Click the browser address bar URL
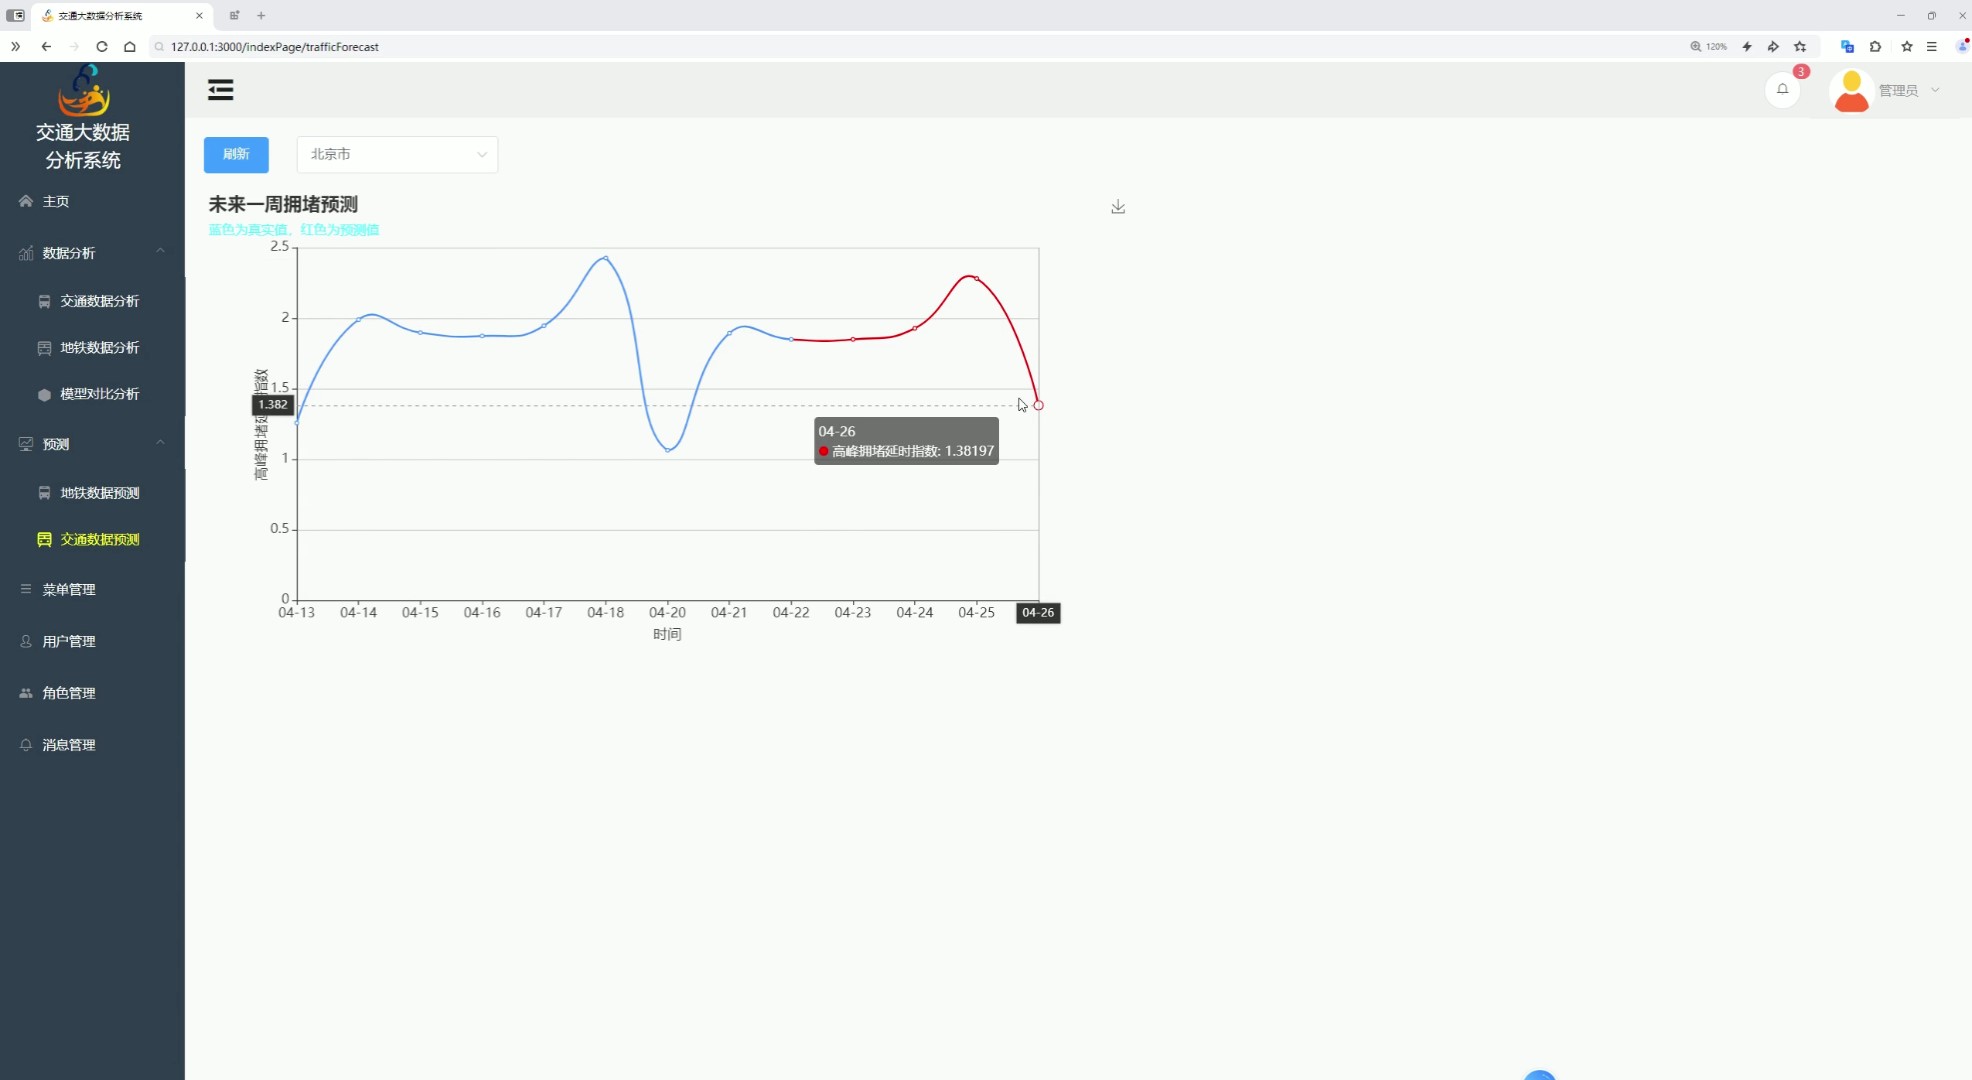Screen dimensions: 1972x1080 click(x=275, y=47)
